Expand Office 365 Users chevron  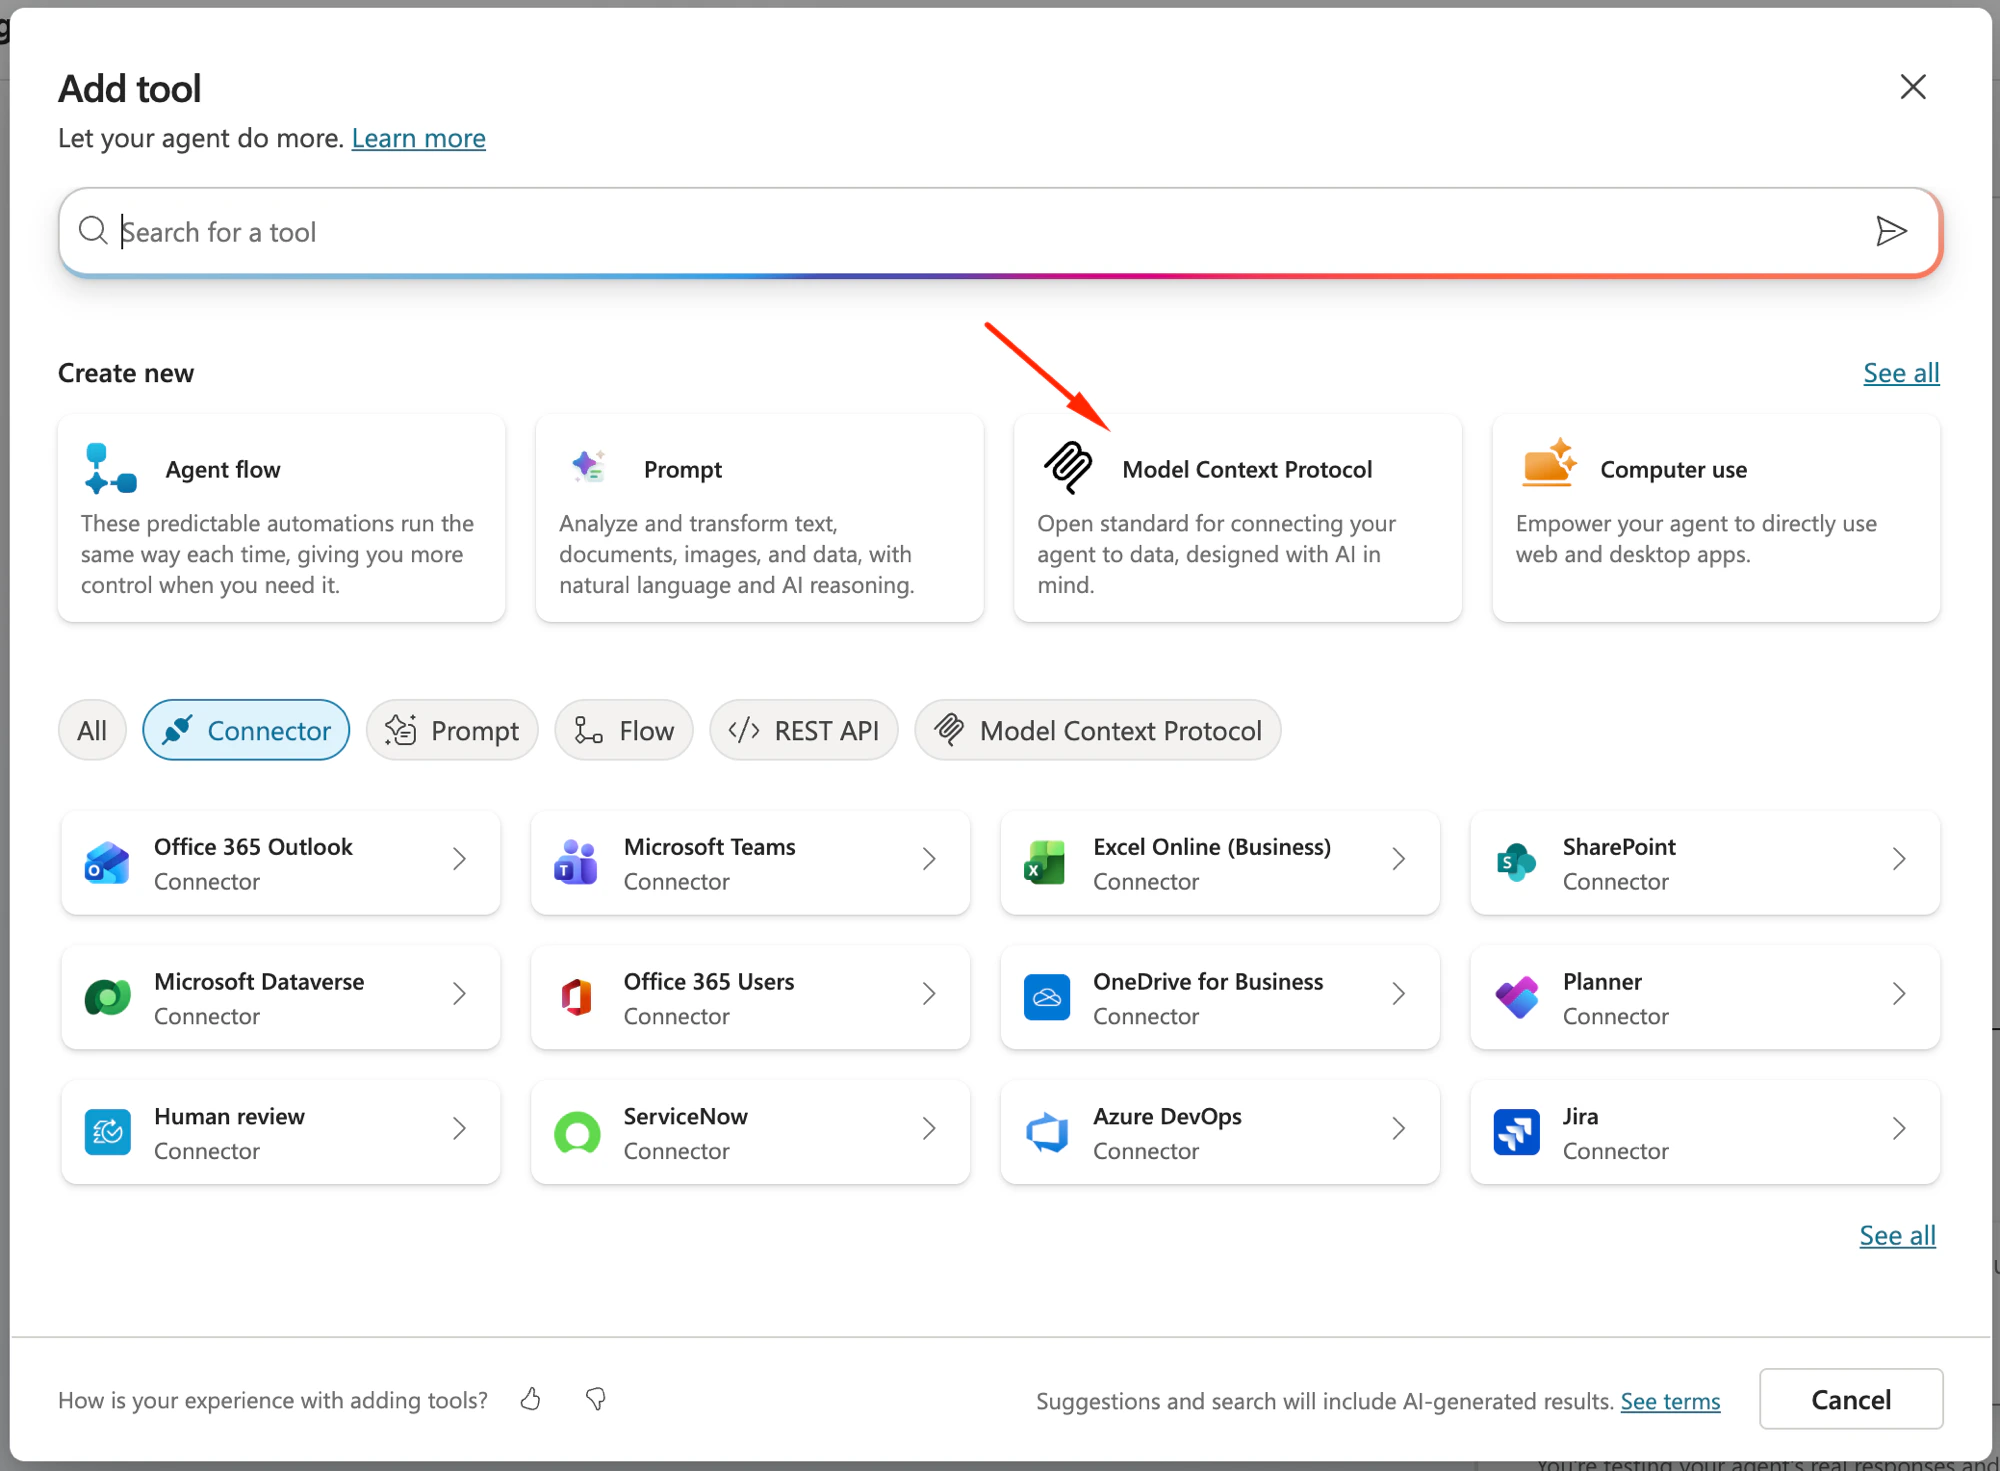929,993
